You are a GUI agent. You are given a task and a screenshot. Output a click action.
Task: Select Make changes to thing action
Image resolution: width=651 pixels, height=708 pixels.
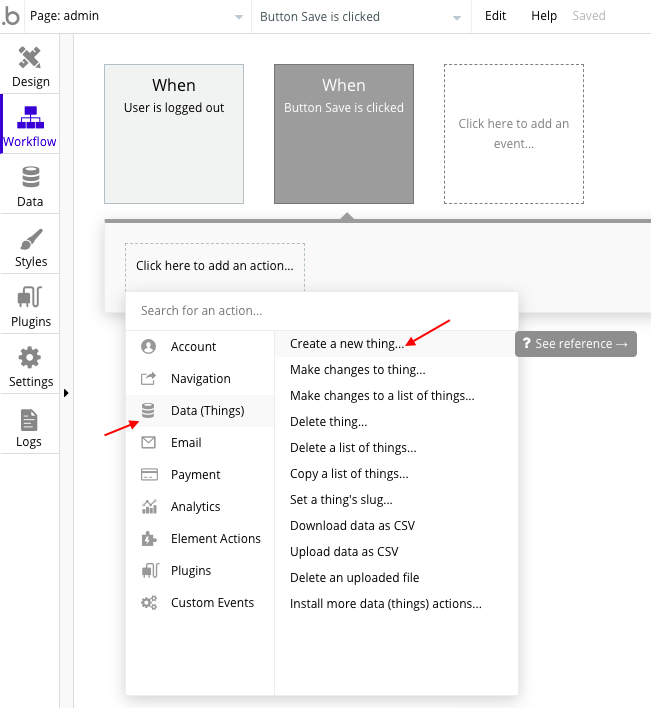pos(396,370)
